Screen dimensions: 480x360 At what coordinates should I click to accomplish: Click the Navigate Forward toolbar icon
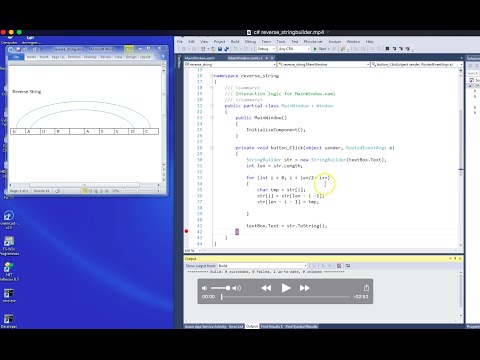(194, 49)
